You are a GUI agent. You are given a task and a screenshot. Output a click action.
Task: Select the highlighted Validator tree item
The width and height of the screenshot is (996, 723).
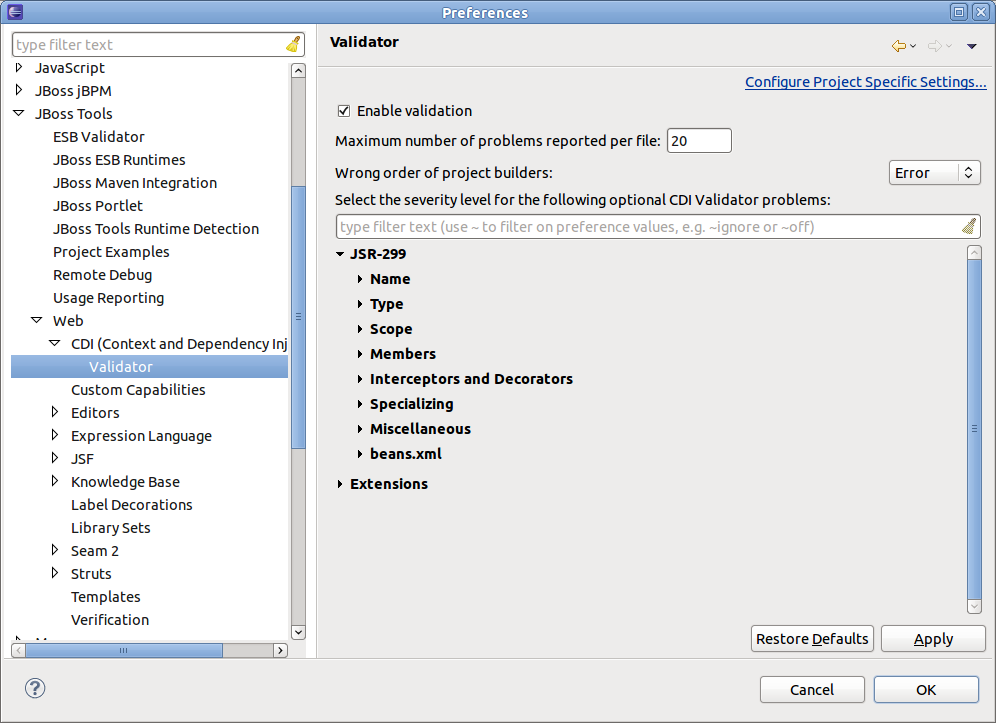pos(149,367)
